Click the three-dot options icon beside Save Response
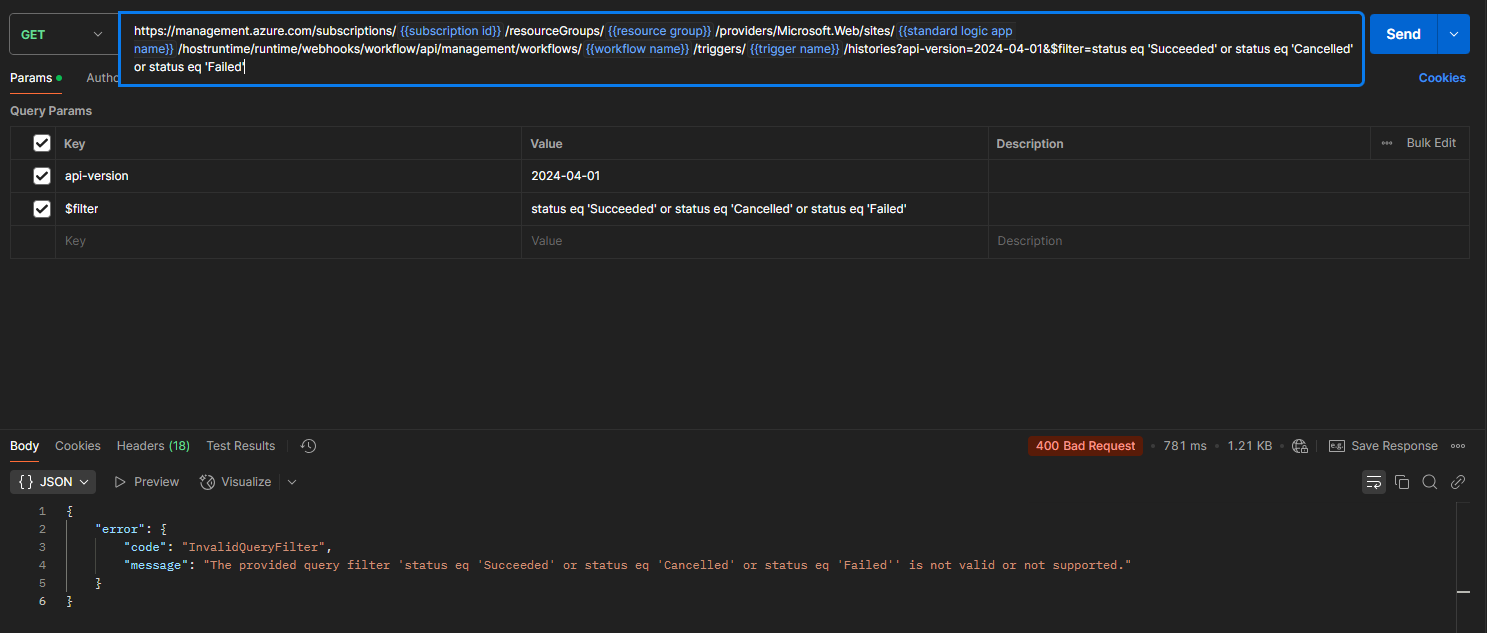 (1457, 446)
